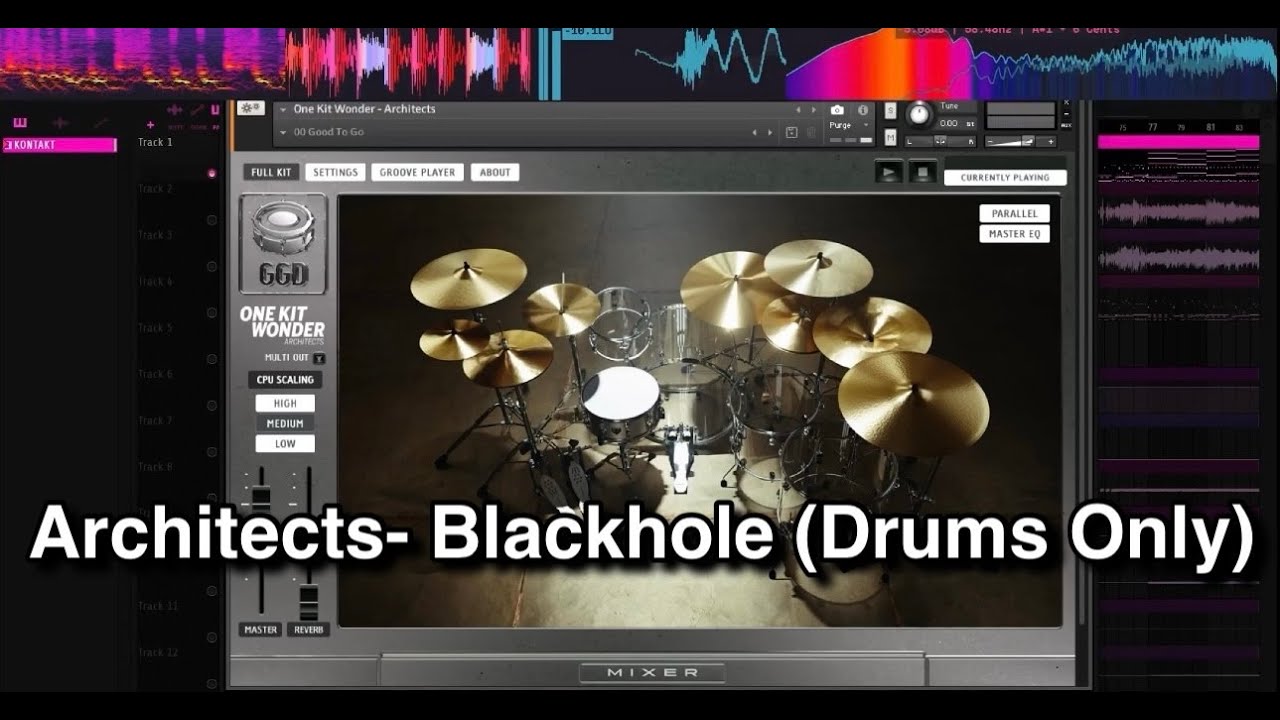Click the PARALLEL button

[x=1014, y=213]
